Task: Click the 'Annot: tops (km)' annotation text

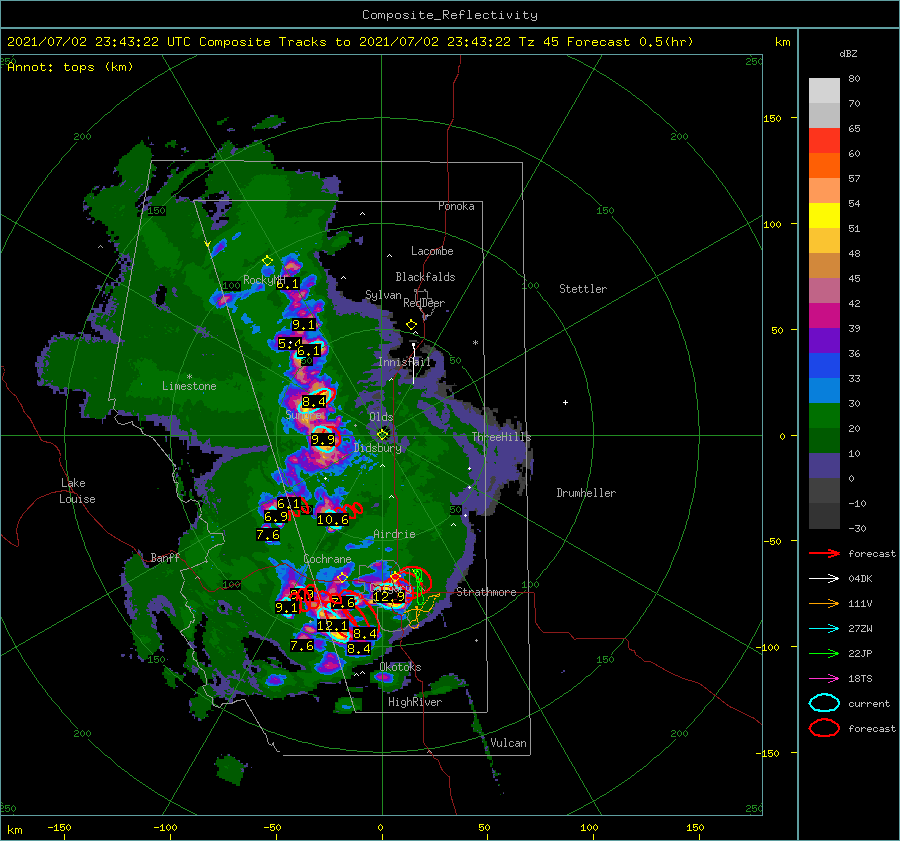Action: tap(70, 67)
